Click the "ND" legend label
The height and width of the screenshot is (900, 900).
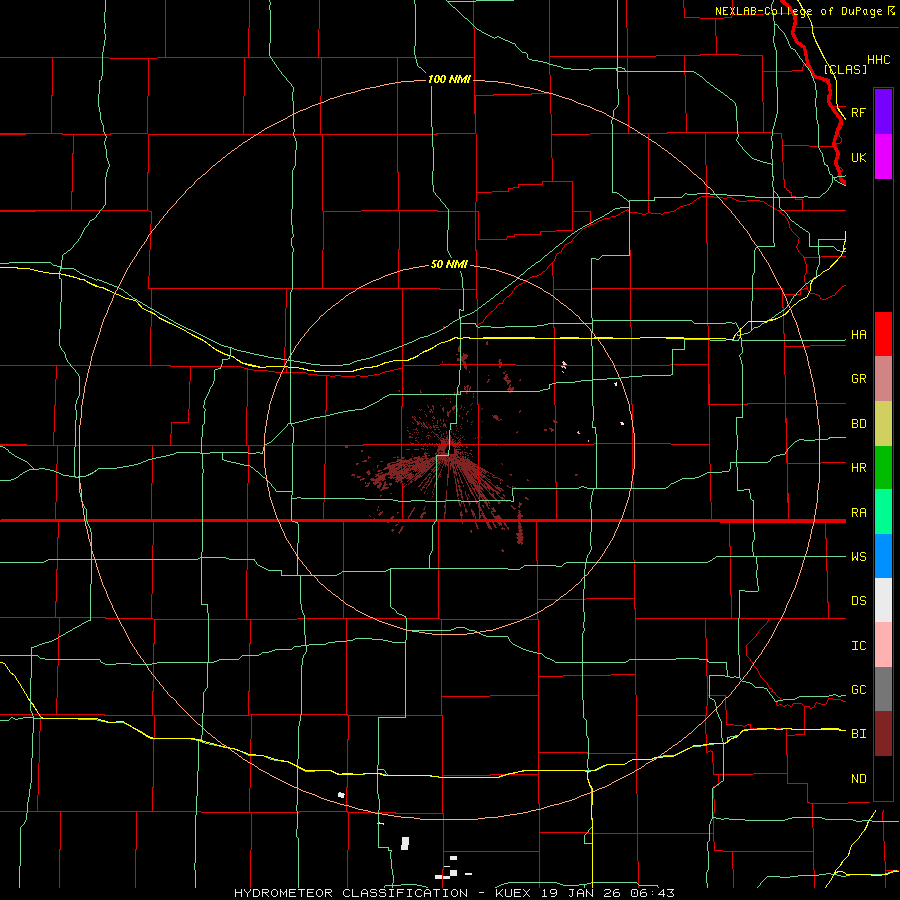[858, 779]
